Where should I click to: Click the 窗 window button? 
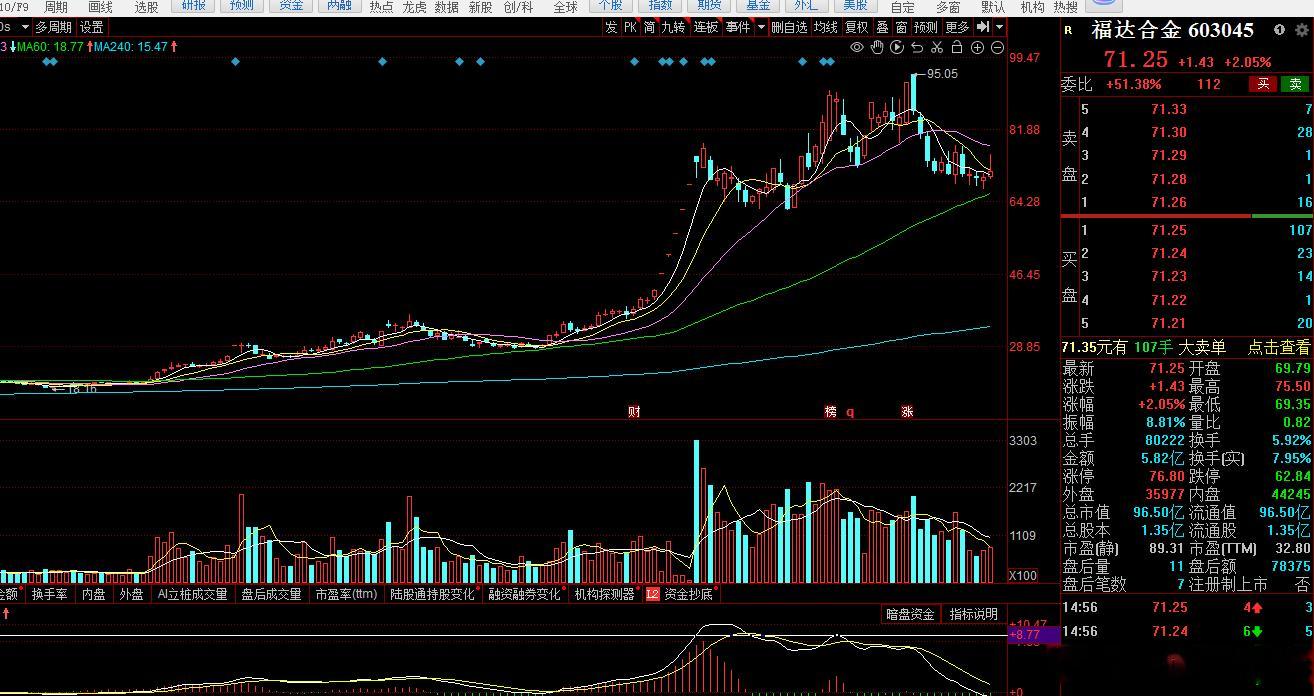click(902, 27)
